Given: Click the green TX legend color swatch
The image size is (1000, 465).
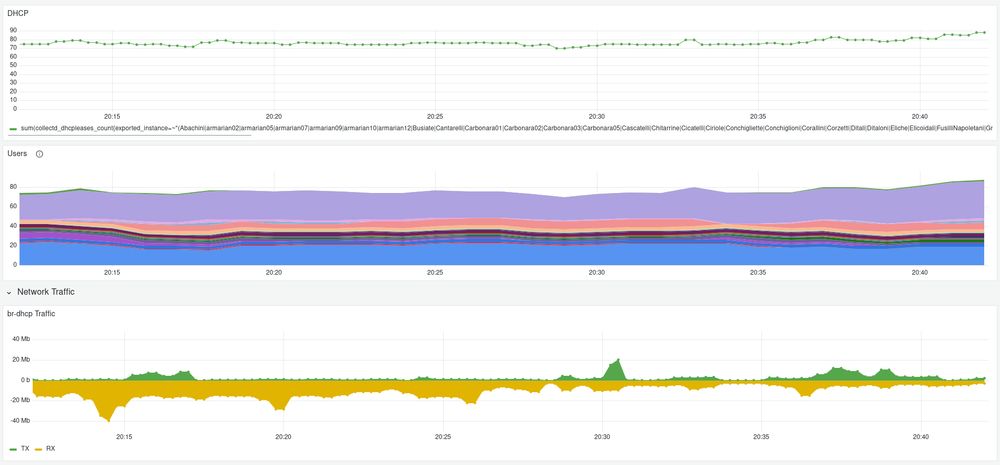Looking at the screenshot, I should point(13,449).
